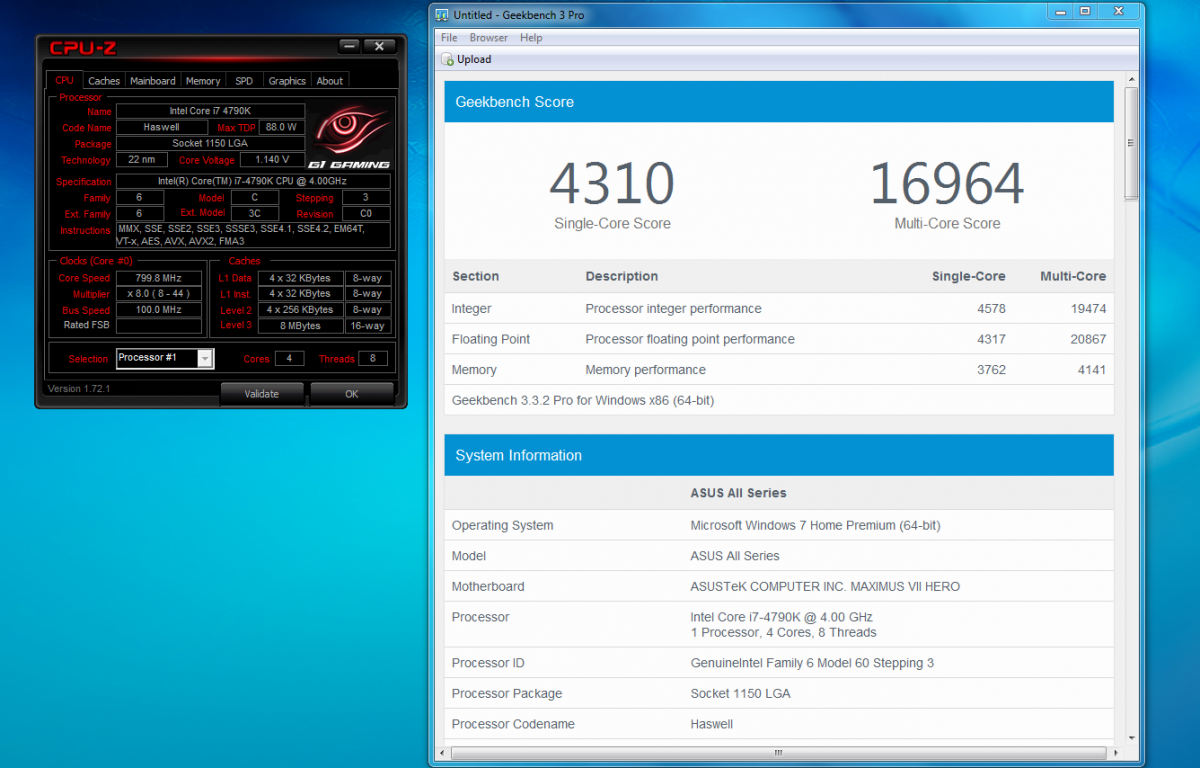1200x768 pixels.
Task: Click the Motherboard value 'ASUSTeK COMPUTER INC. MAXIMUS VII HERO'
Action: [825, 587]
